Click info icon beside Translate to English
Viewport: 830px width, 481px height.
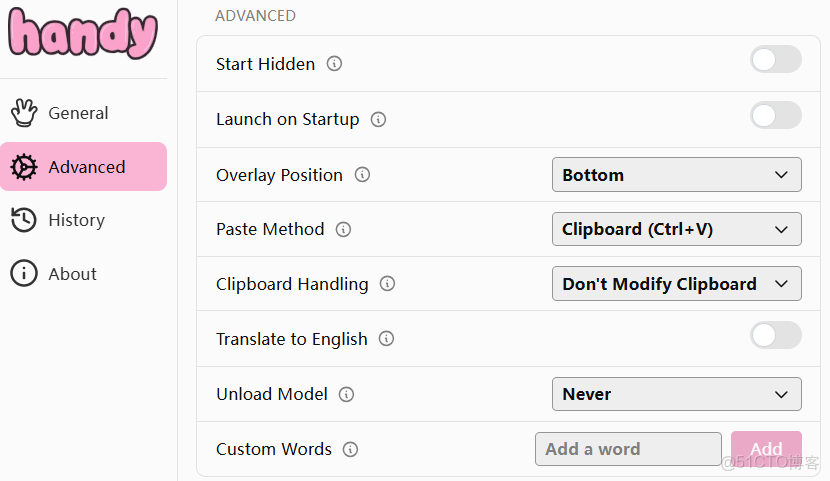[387, 339]
